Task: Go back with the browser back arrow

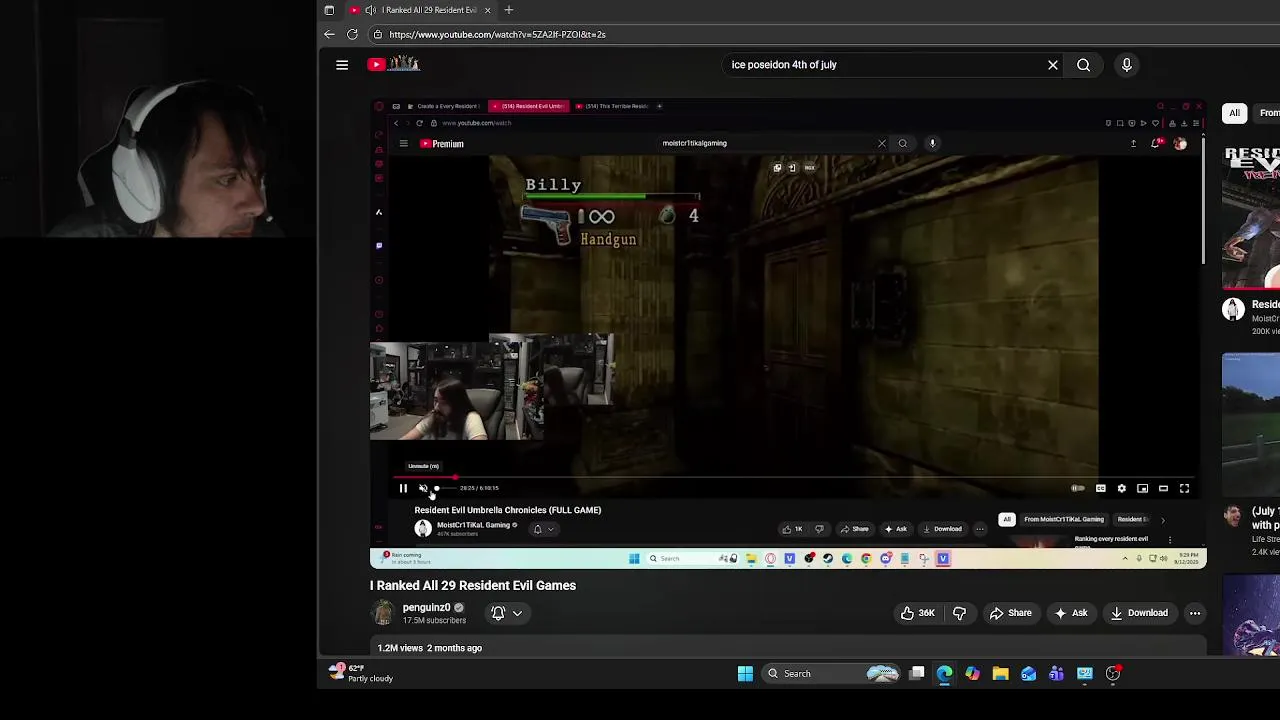Action: [x=329, y=34]
